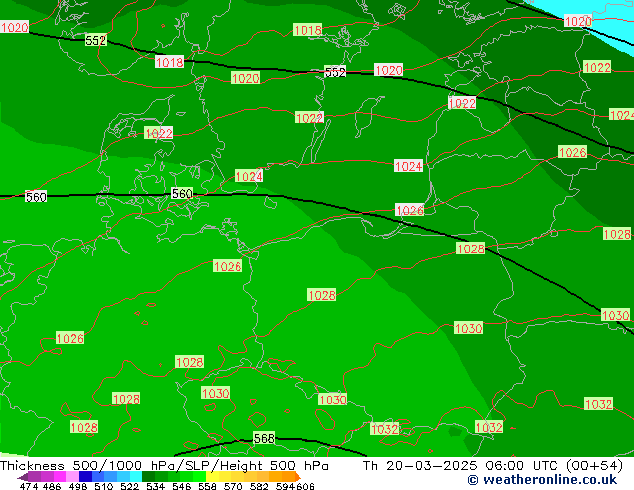Screen dimensions: 634x490
Task: Click the purple arrow at legend's left end
Action: pyautogui.click(x=22, y=477)
